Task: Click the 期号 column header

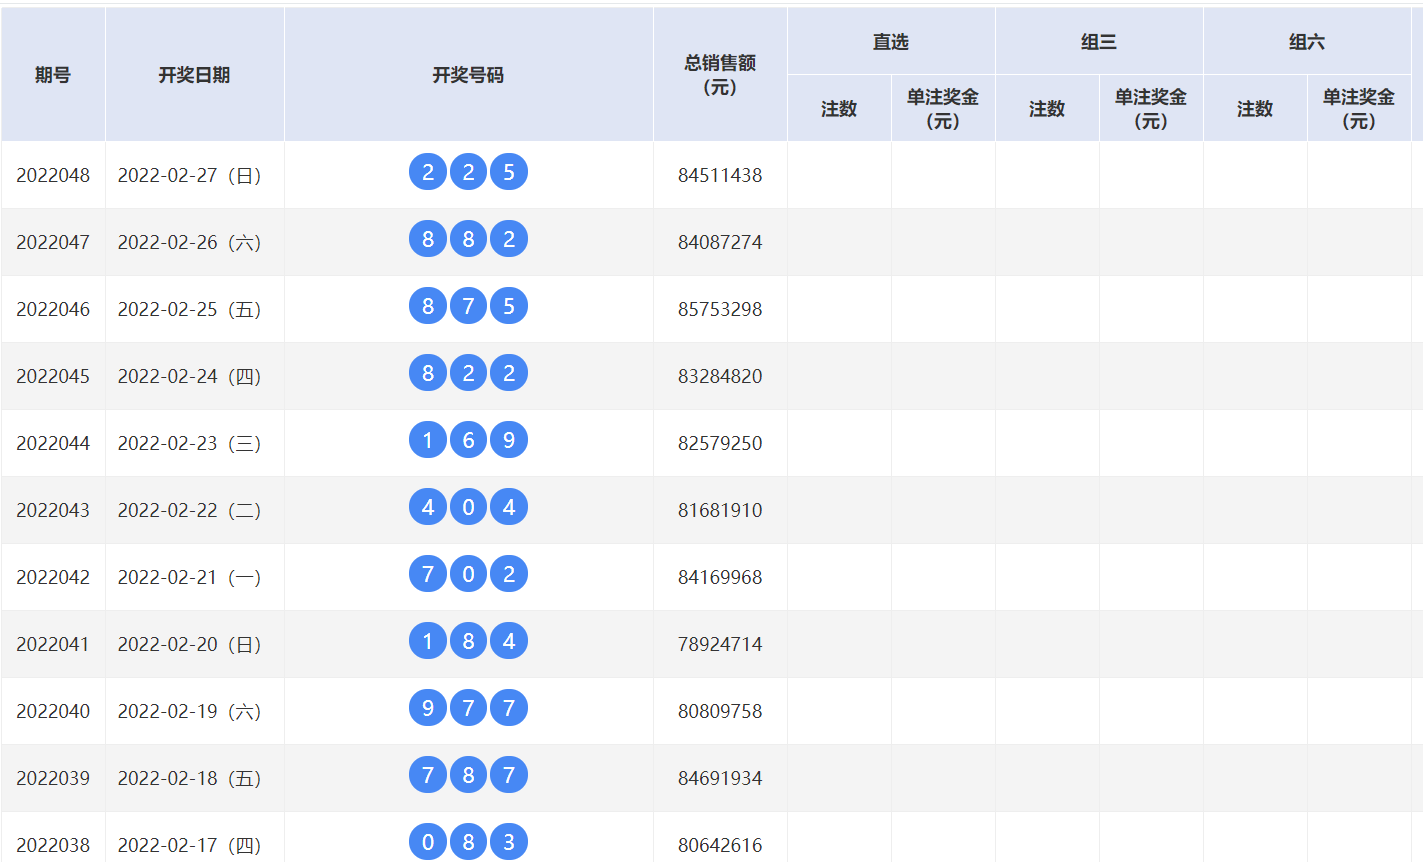Action: click(x=53, y=75)
